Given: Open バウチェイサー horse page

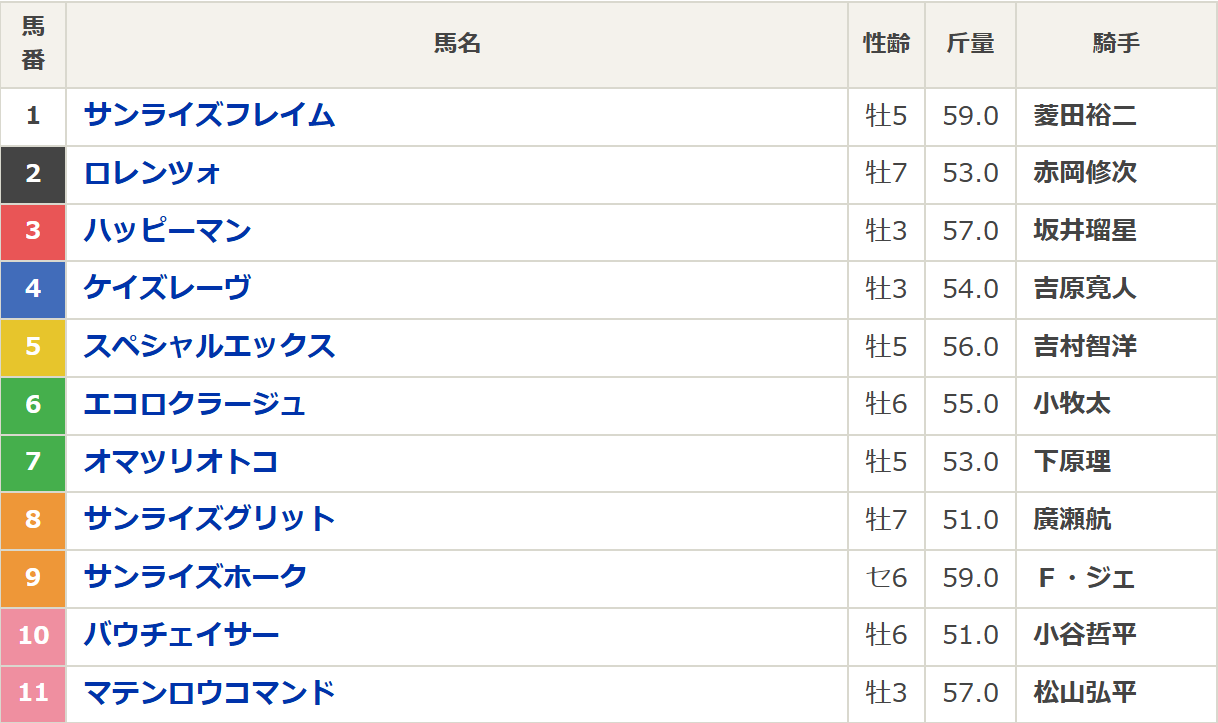Looking at the screenshot, I should 181,635.
